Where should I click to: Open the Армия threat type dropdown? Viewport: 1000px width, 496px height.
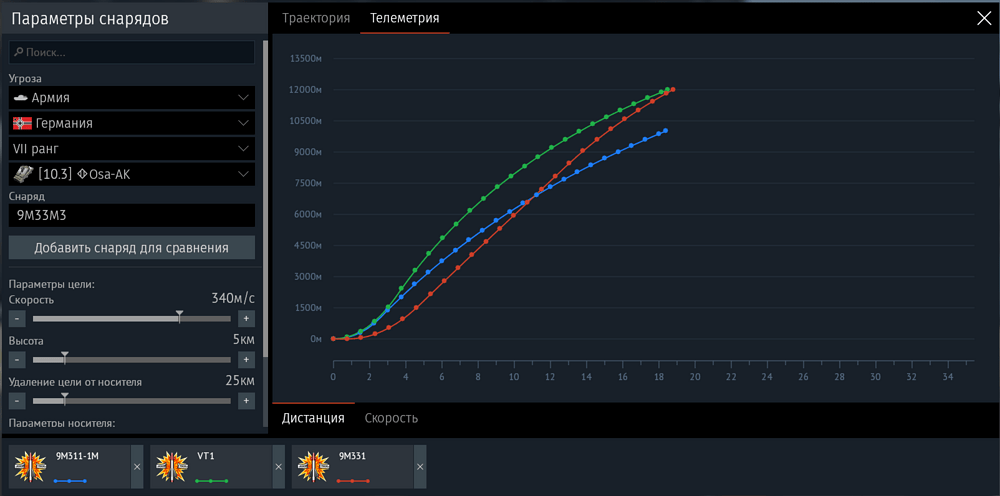[132, 98]
